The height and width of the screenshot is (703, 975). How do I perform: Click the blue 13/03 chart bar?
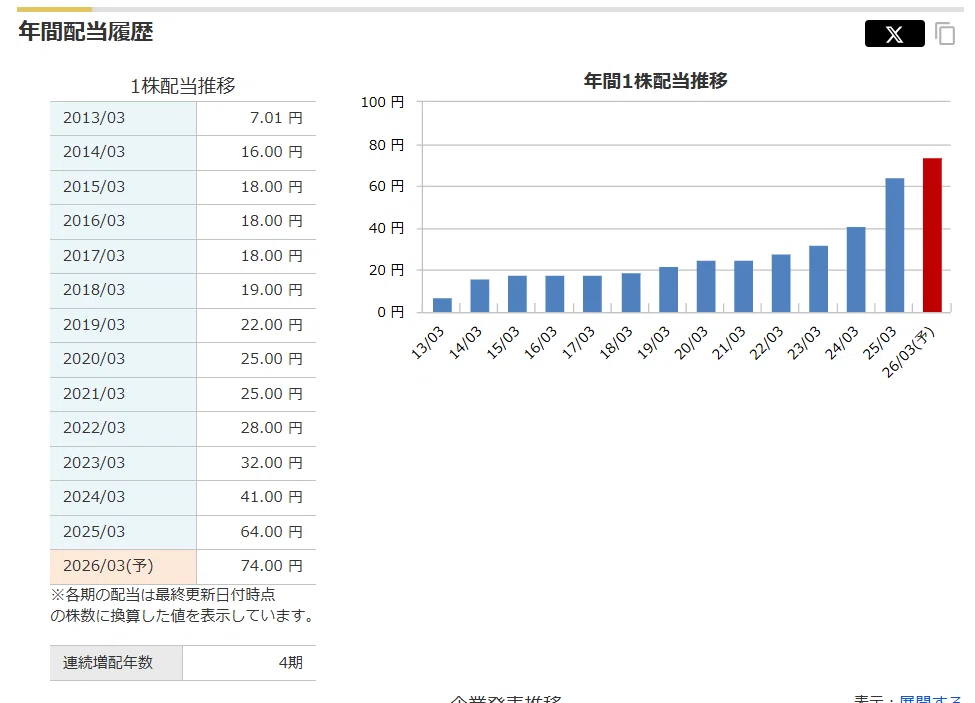[443, 305]
